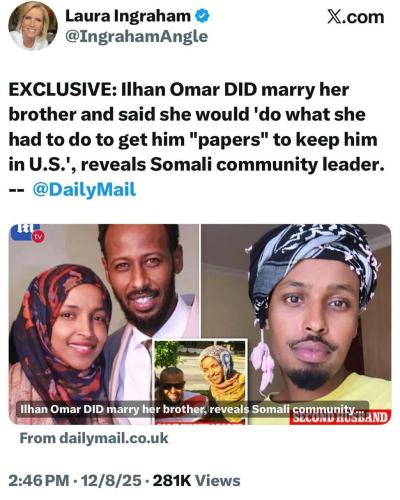The height and width of the screenshot is (500, 400).
Task: Open right photo of man in headscarf
Action: pos(296,324)
